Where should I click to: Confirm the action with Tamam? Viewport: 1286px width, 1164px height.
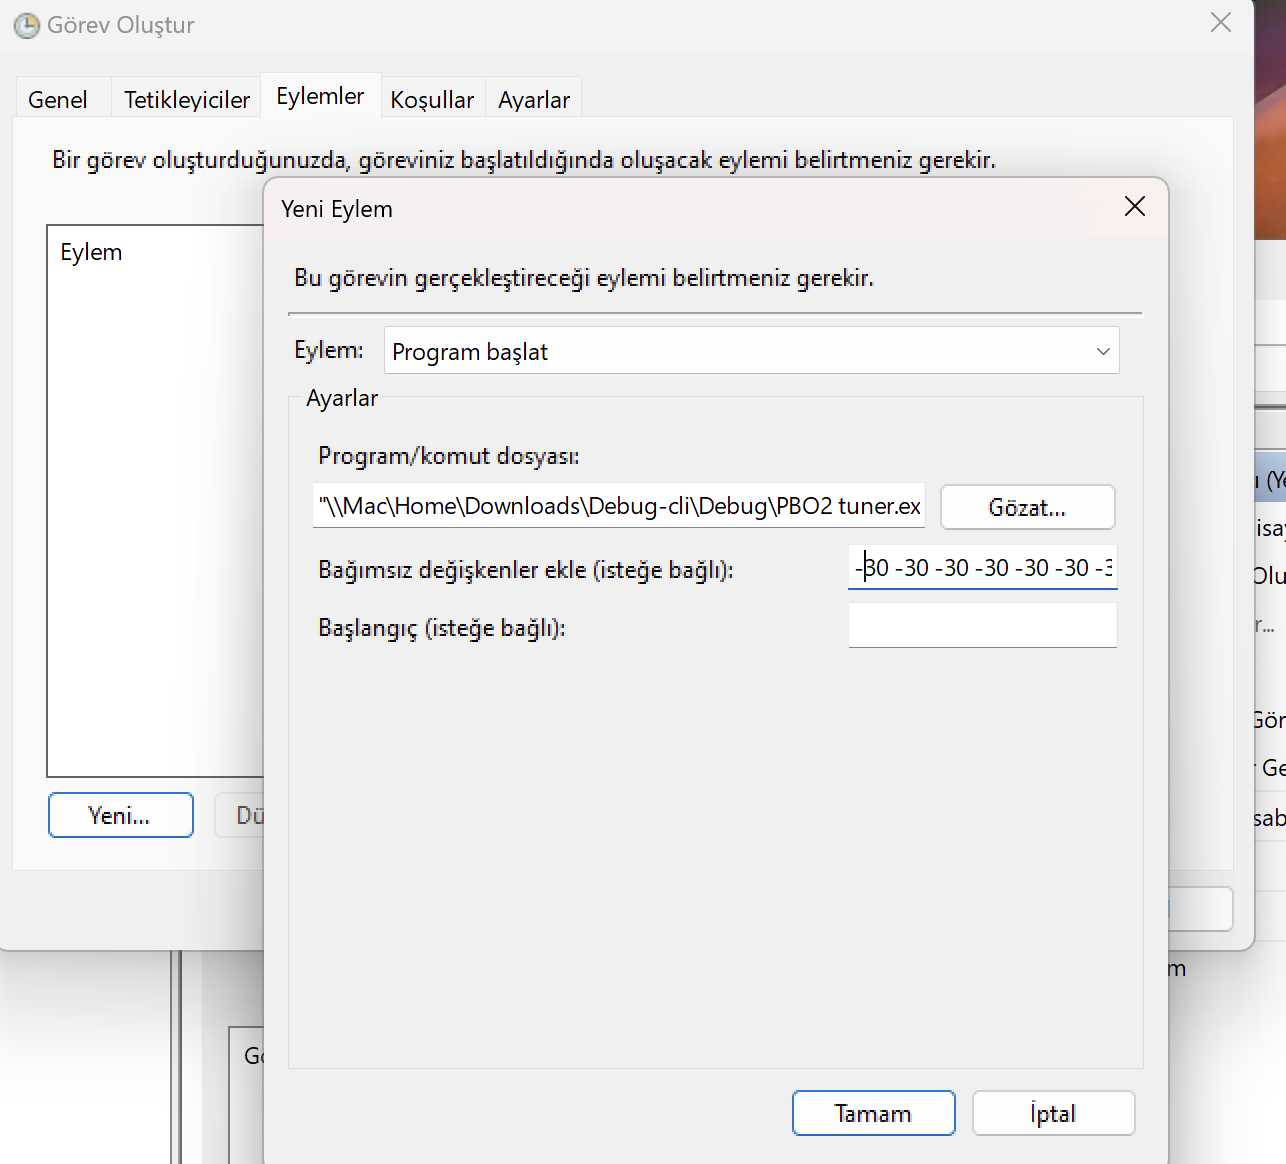point(873,1113)
